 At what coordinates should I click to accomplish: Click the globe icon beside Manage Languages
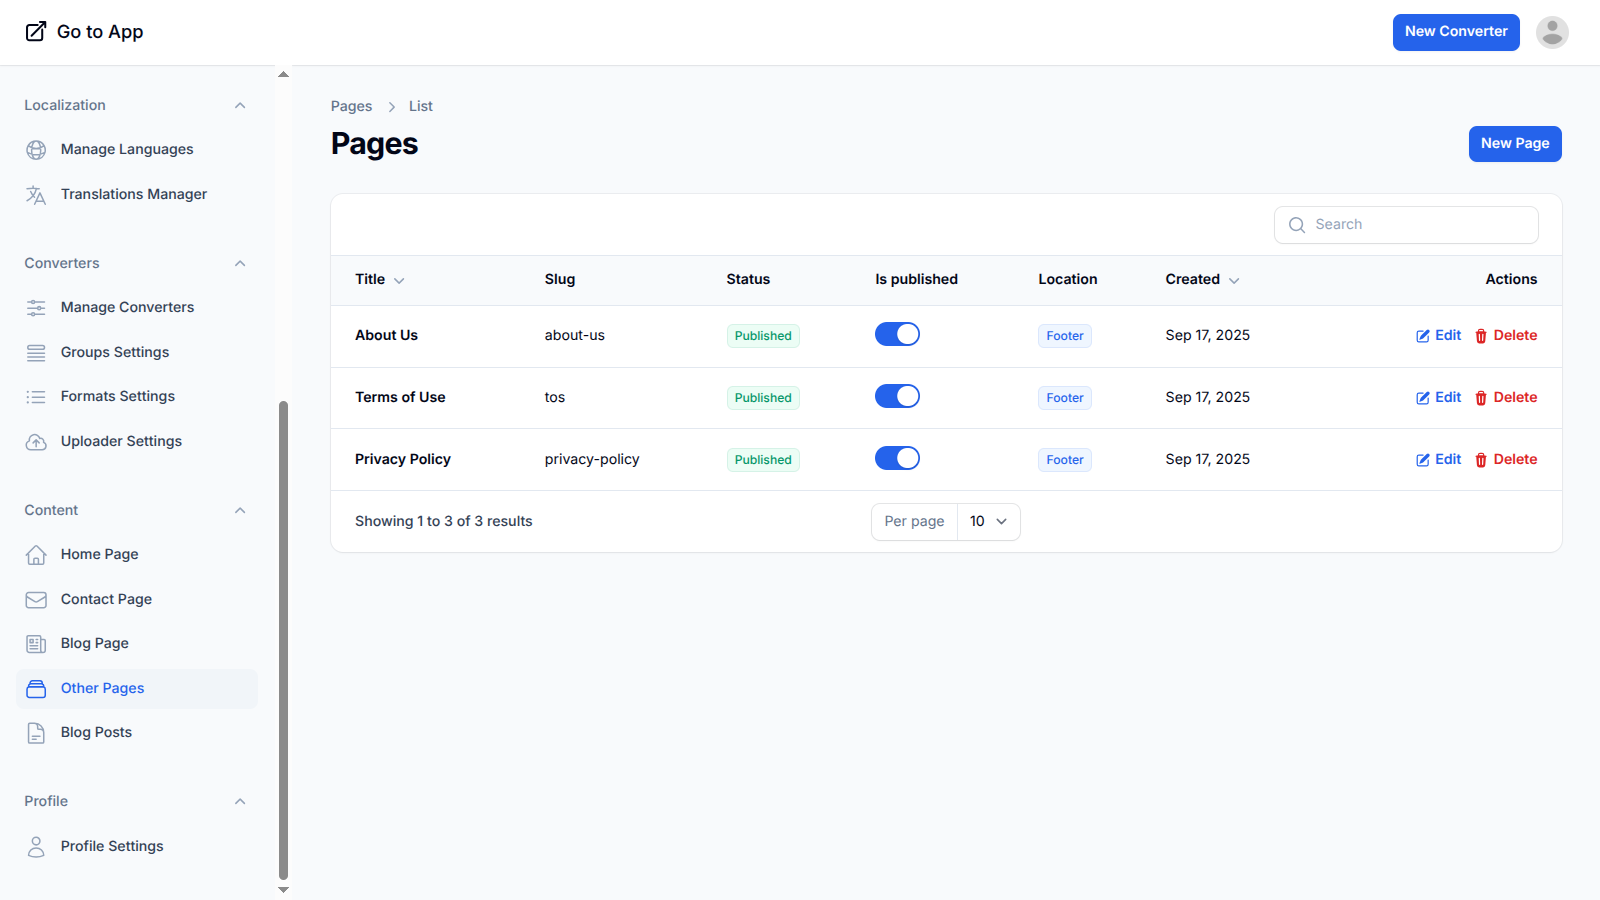tap(36, 150)
